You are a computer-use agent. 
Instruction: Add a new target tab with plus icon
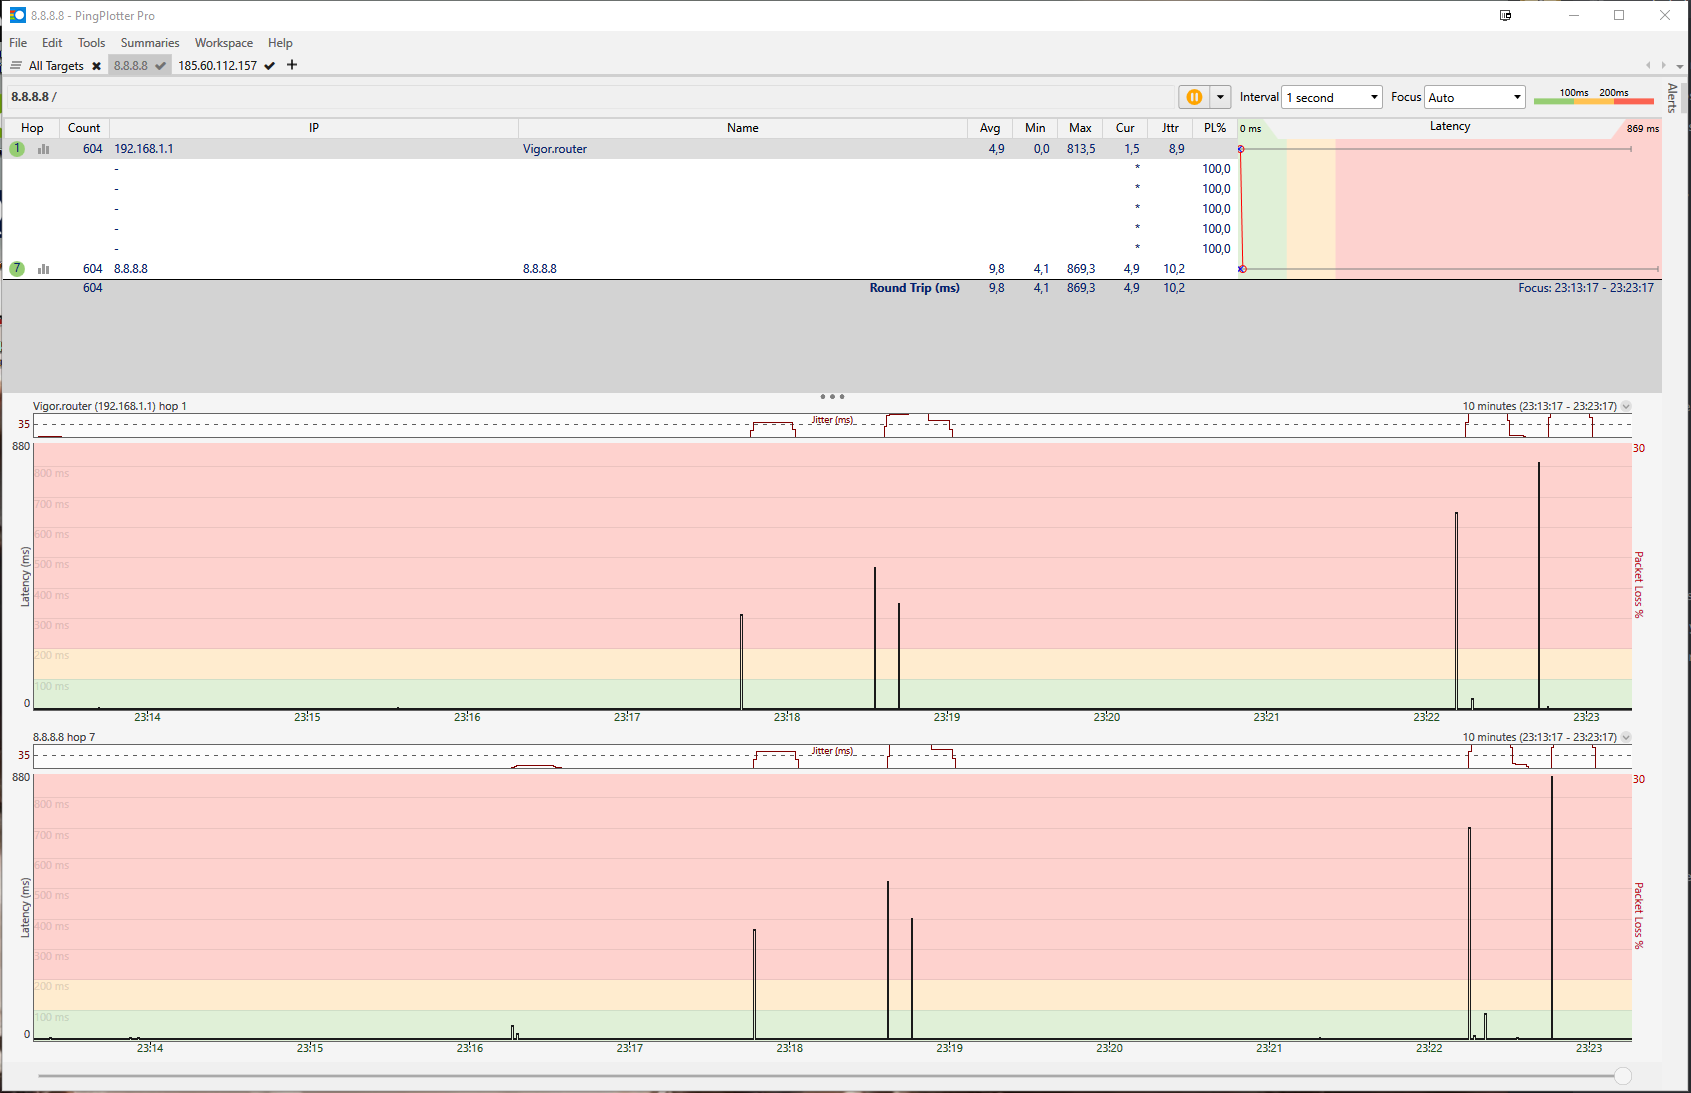292,65
